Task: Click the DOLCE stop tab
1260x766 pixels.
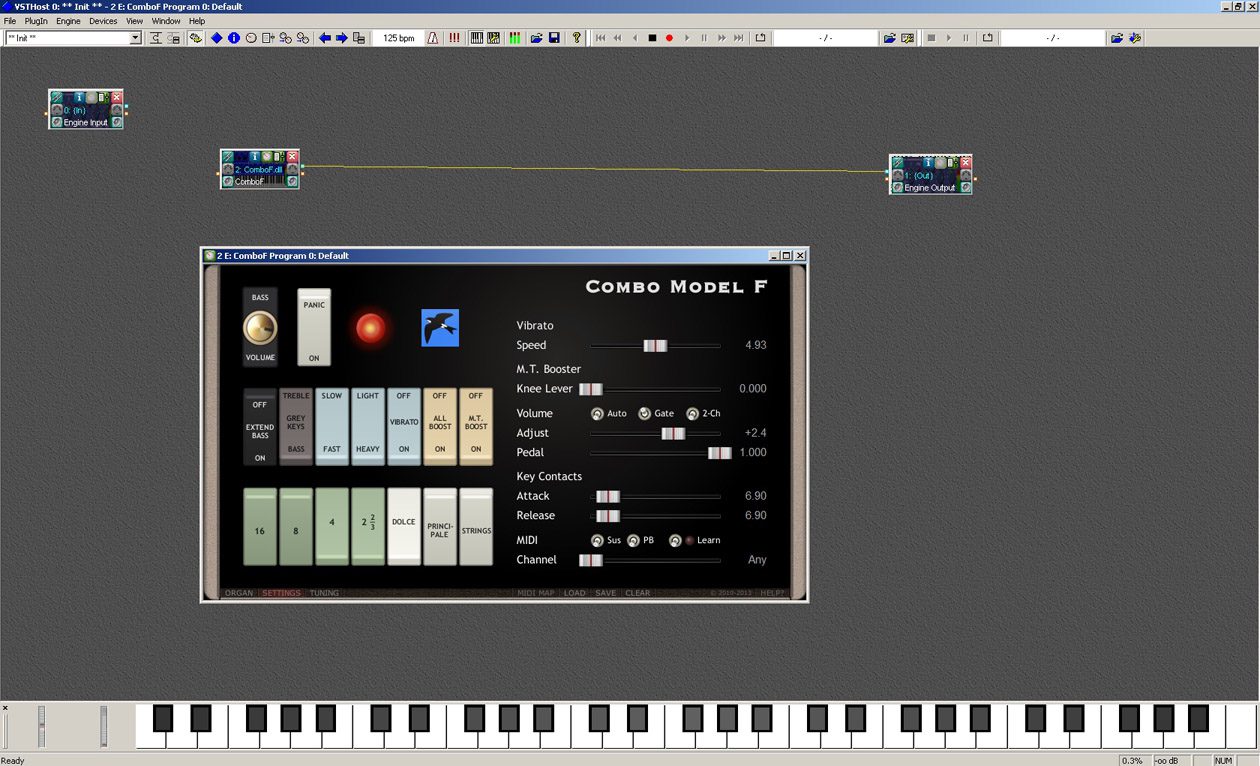Action: [x=404, y=526]
